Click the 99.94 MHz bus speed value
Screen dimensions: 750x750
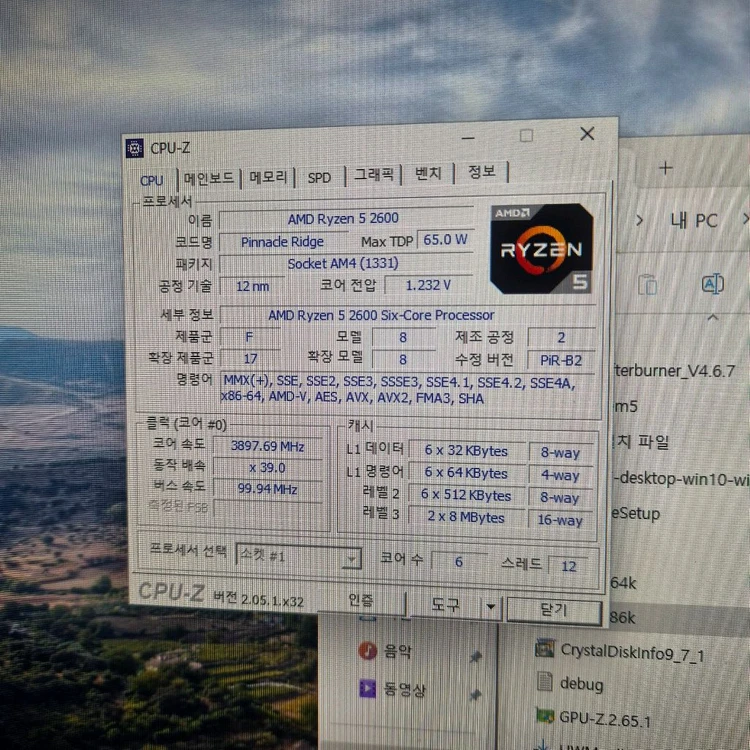pos(267,489)
